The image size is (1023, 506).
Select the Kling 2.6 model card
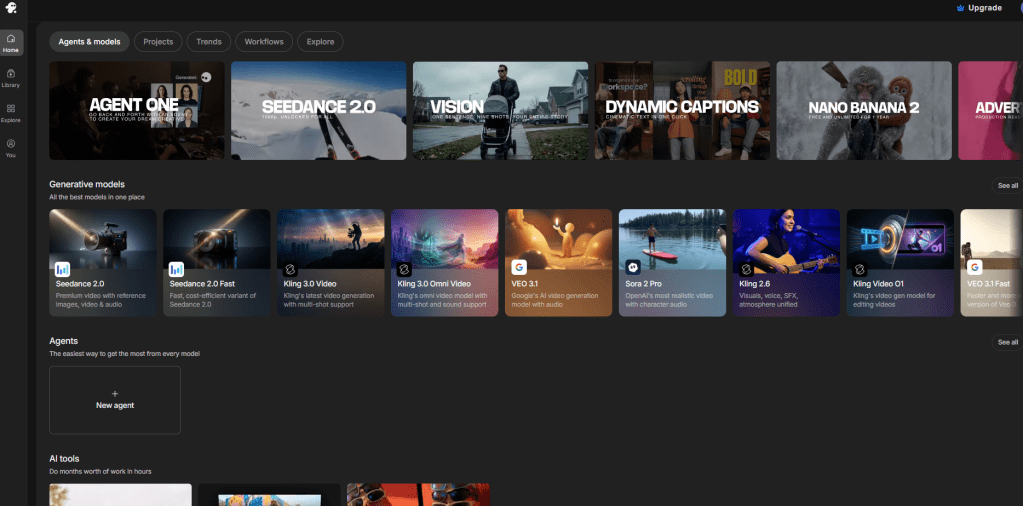pos(786,263)
